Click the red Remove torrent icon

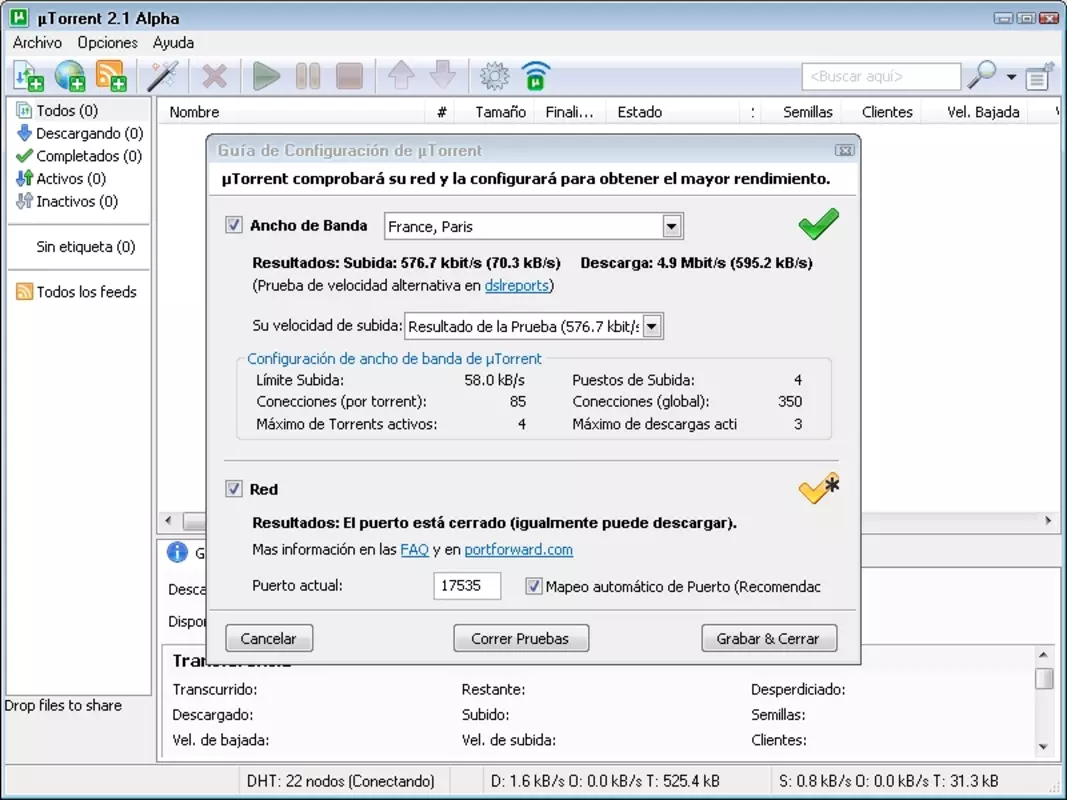(x=214, y=76)
